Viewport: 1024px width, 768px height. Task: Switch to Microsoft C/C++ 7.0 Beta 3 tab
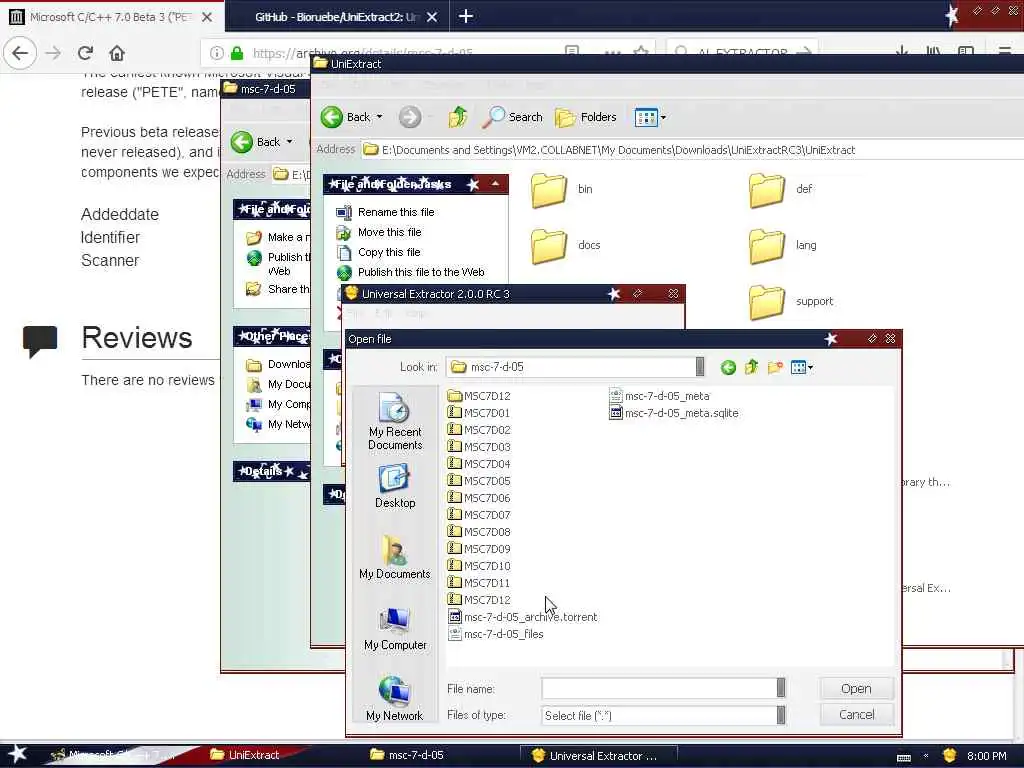coord(112,17)
